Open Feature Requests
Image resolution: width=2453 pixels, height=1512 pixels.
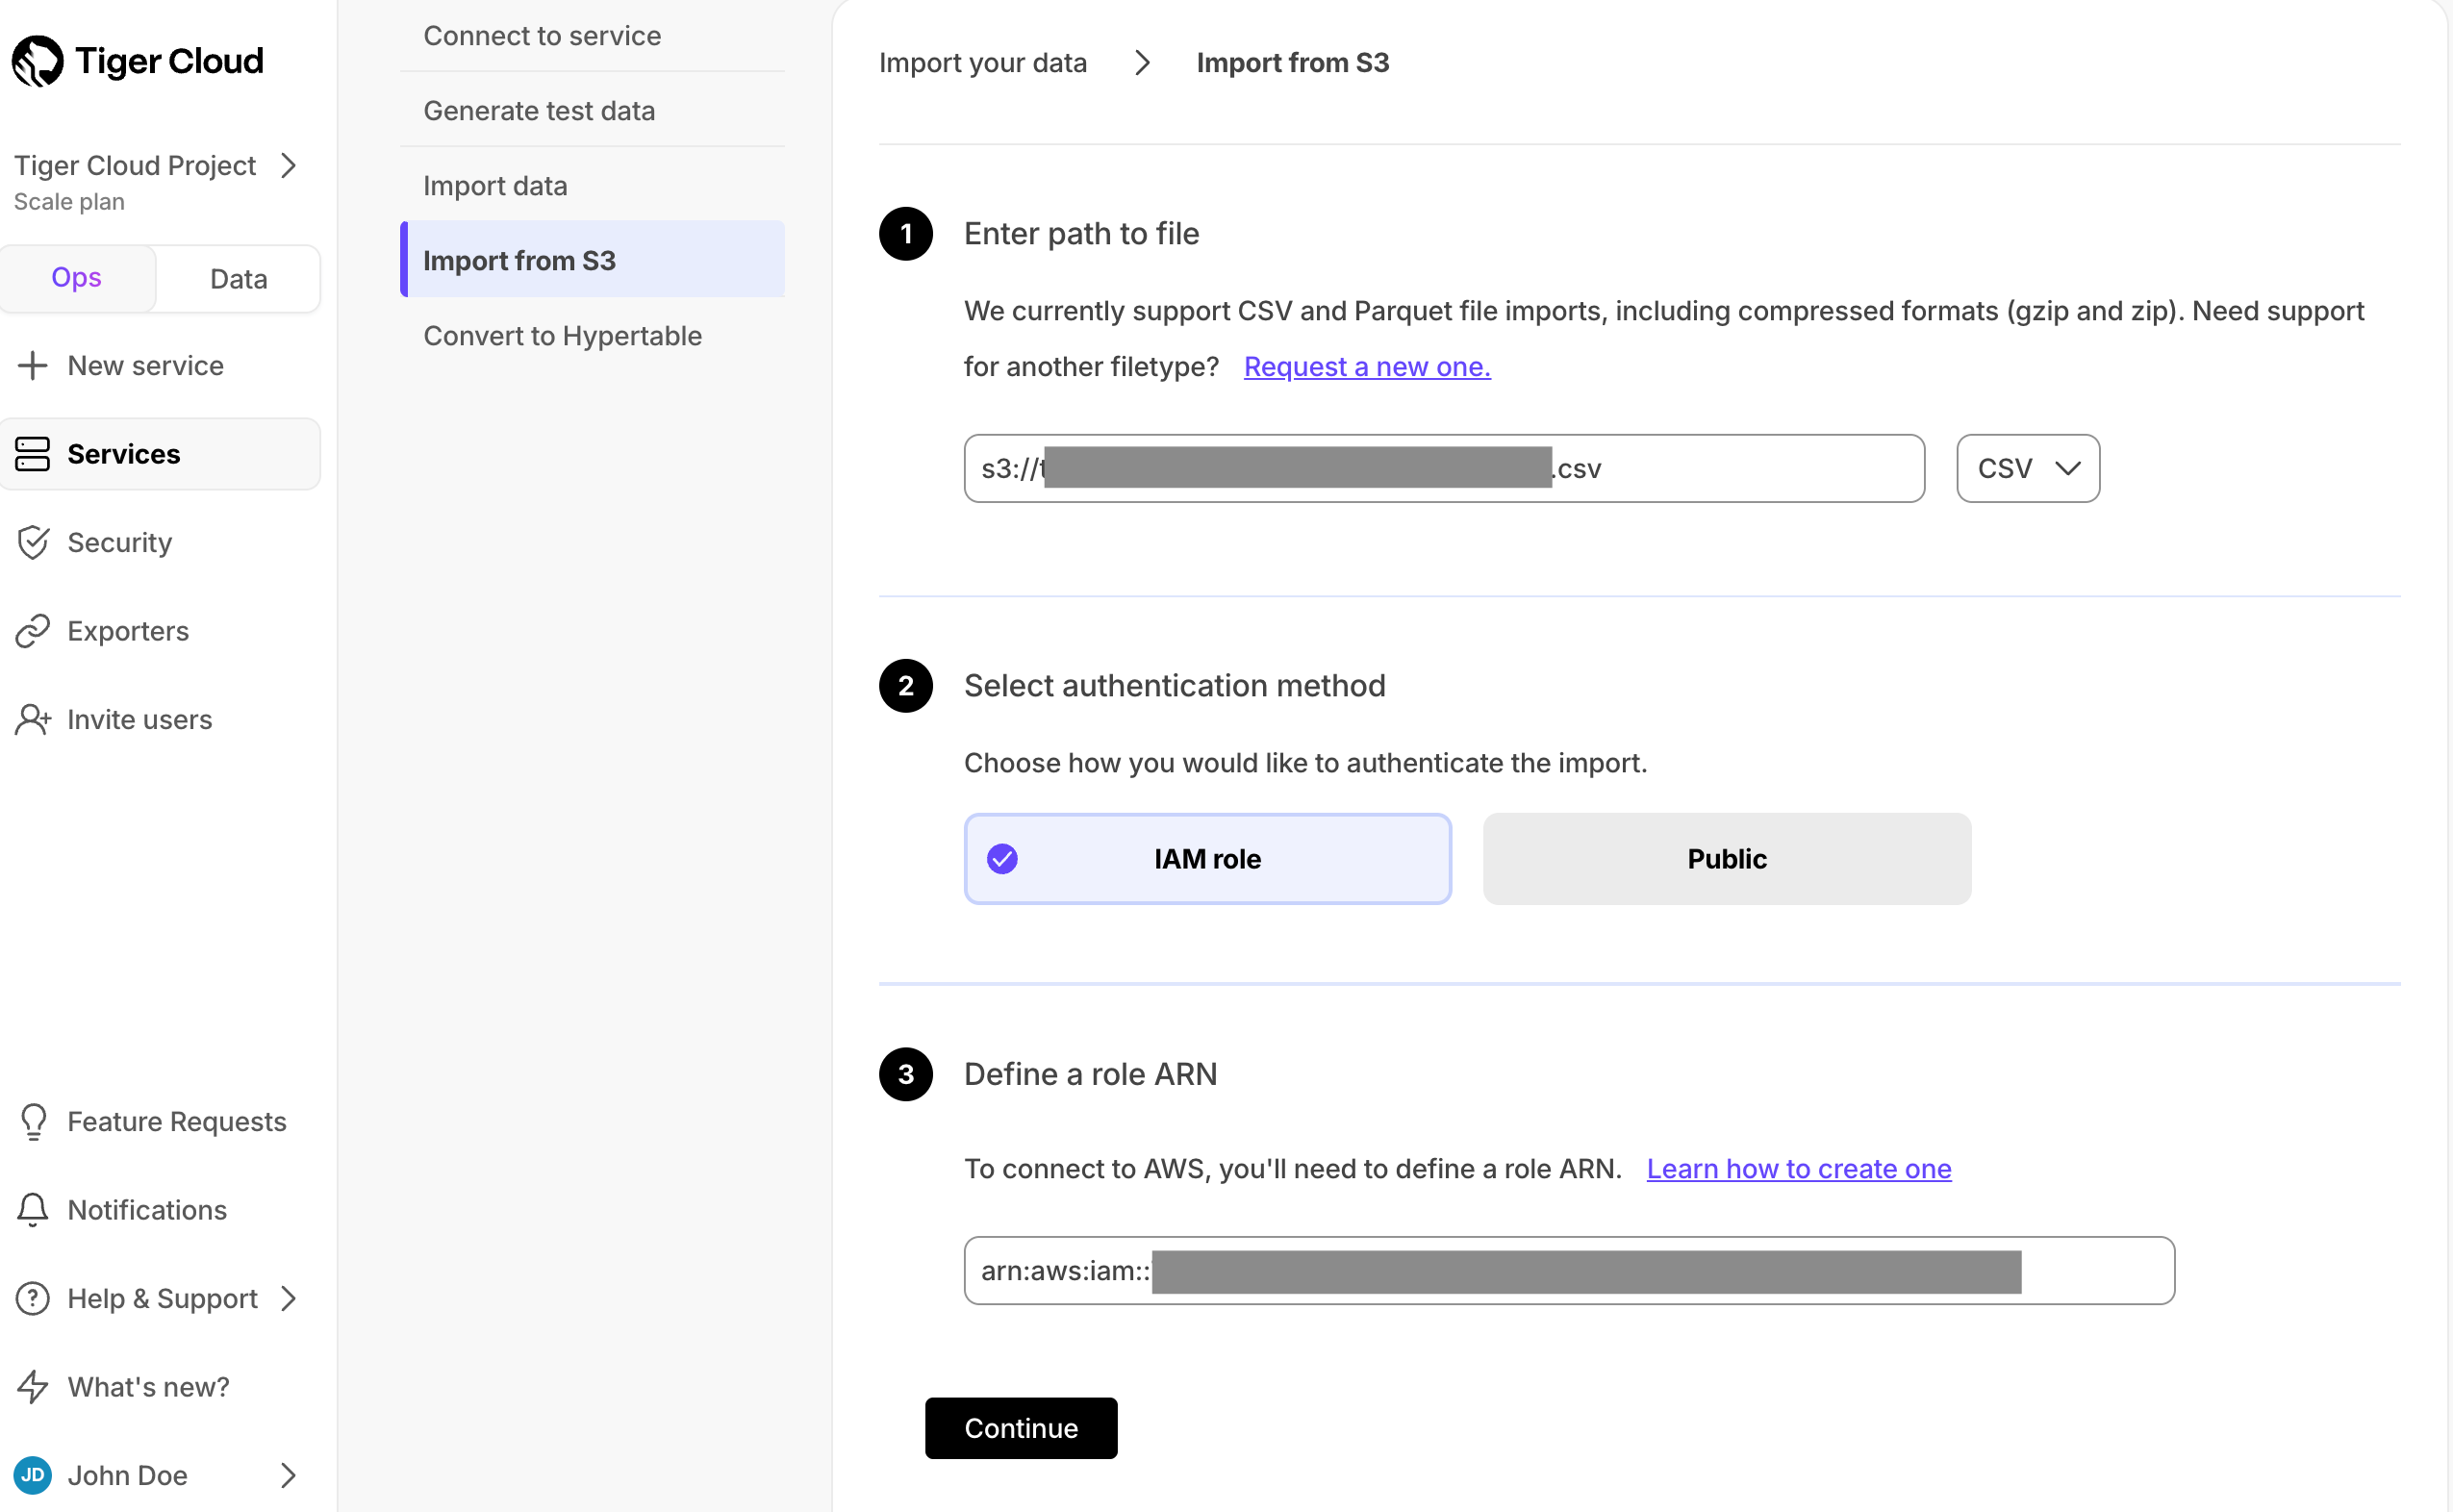tap(176, 1121)
